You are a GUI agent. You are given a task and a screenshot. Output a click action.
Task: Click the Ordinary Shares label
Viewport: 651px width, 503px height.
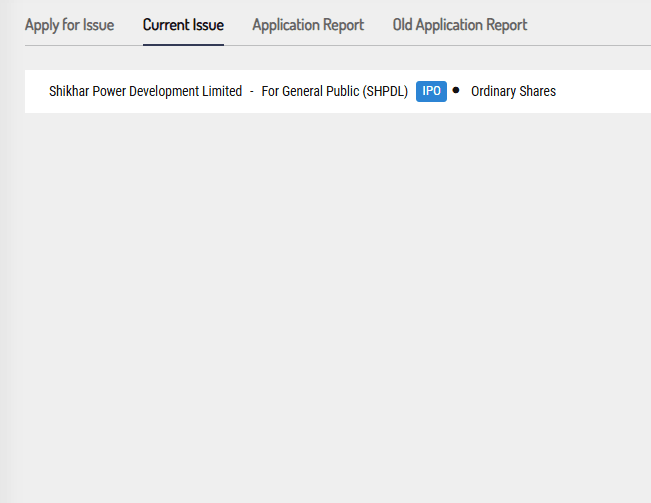(x=513, y=91)
